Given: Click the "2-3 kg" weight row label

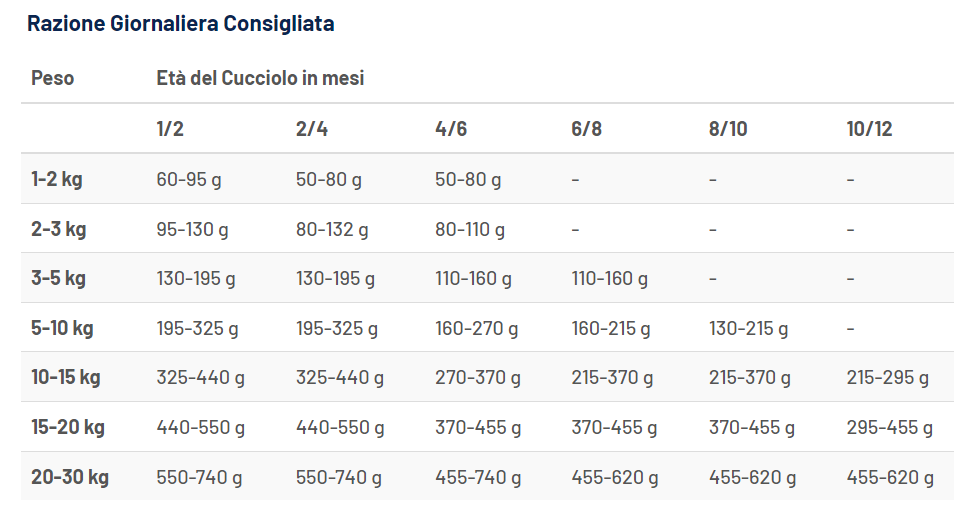Looking at the screenshot, I should (58, 229).
